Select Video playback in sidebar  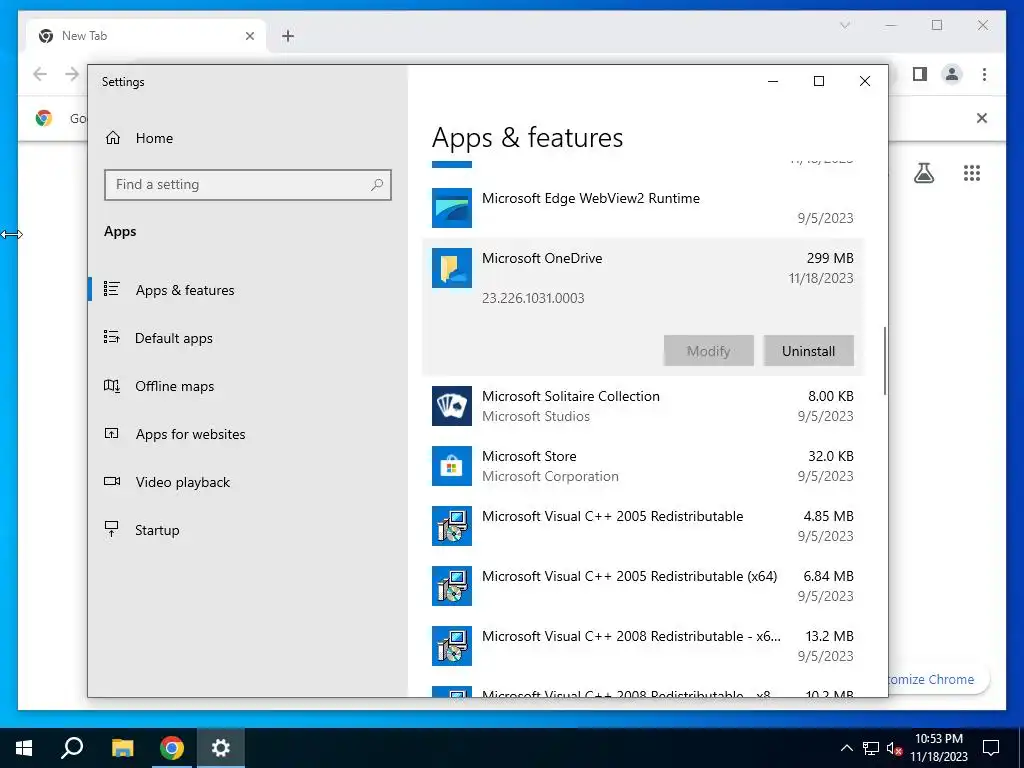point(248,482)
